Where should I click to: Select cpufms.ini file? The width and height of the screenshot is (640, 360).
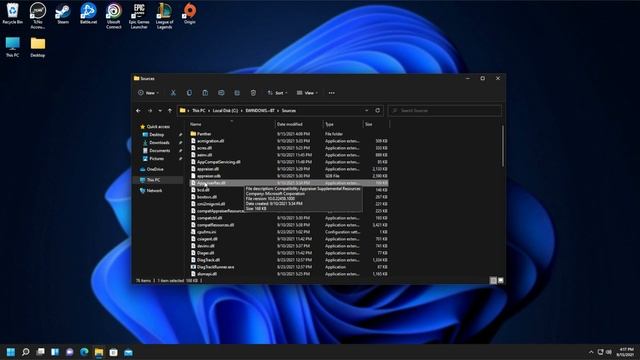(289, 232)
